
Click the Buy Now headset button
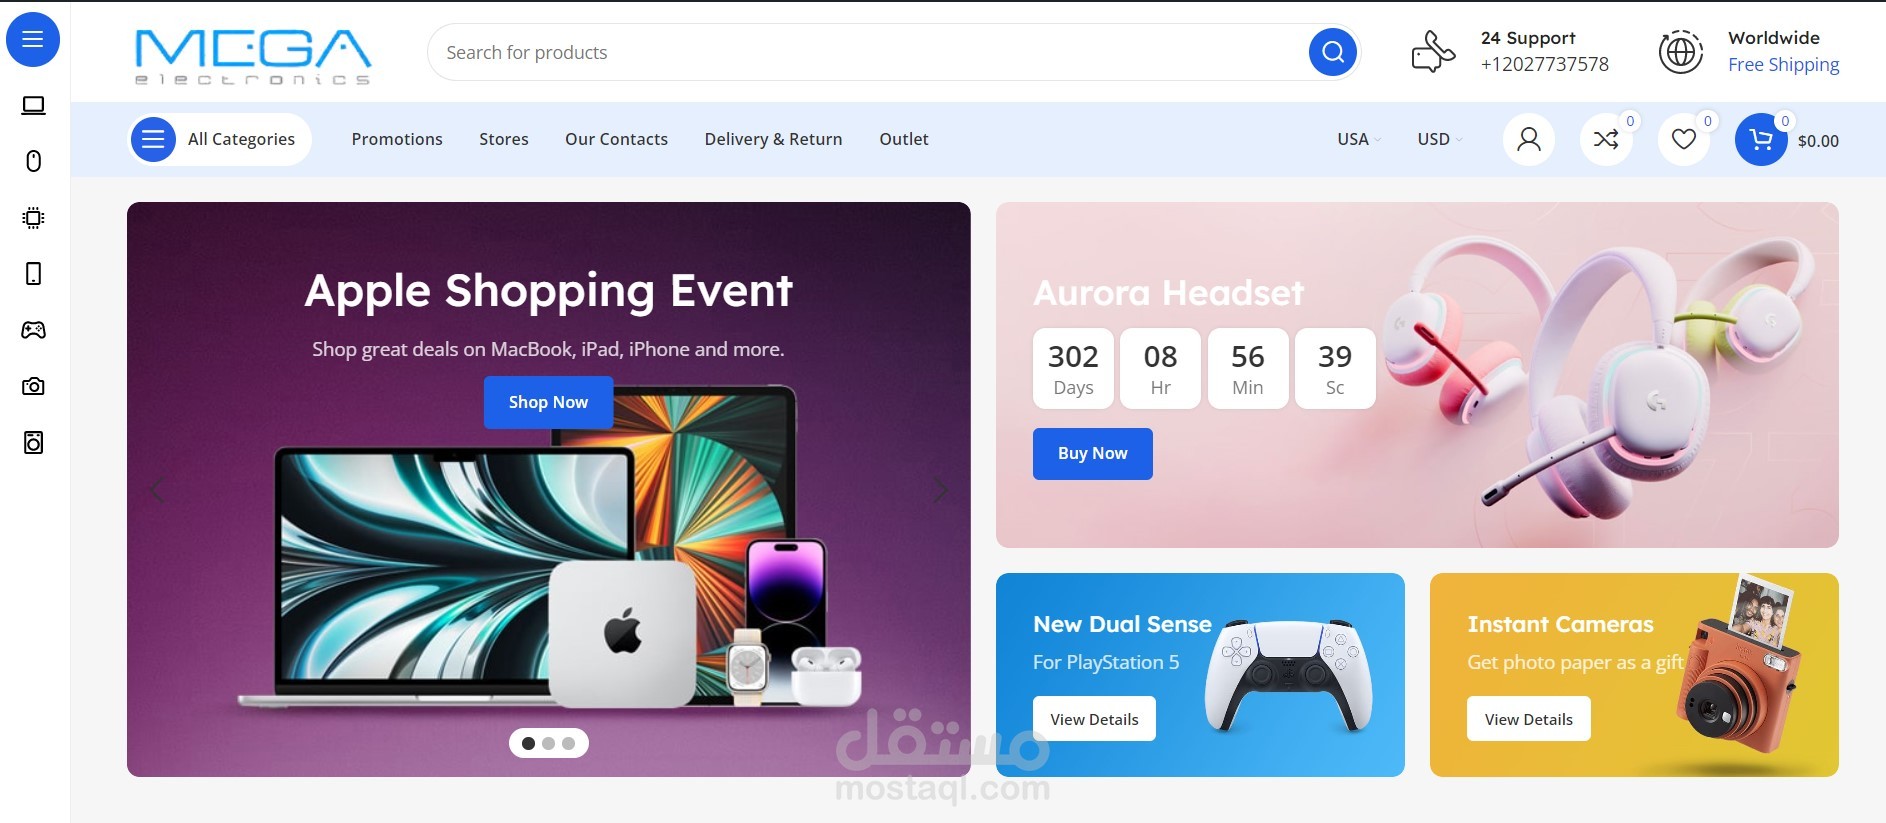[x=1092, y=454]
